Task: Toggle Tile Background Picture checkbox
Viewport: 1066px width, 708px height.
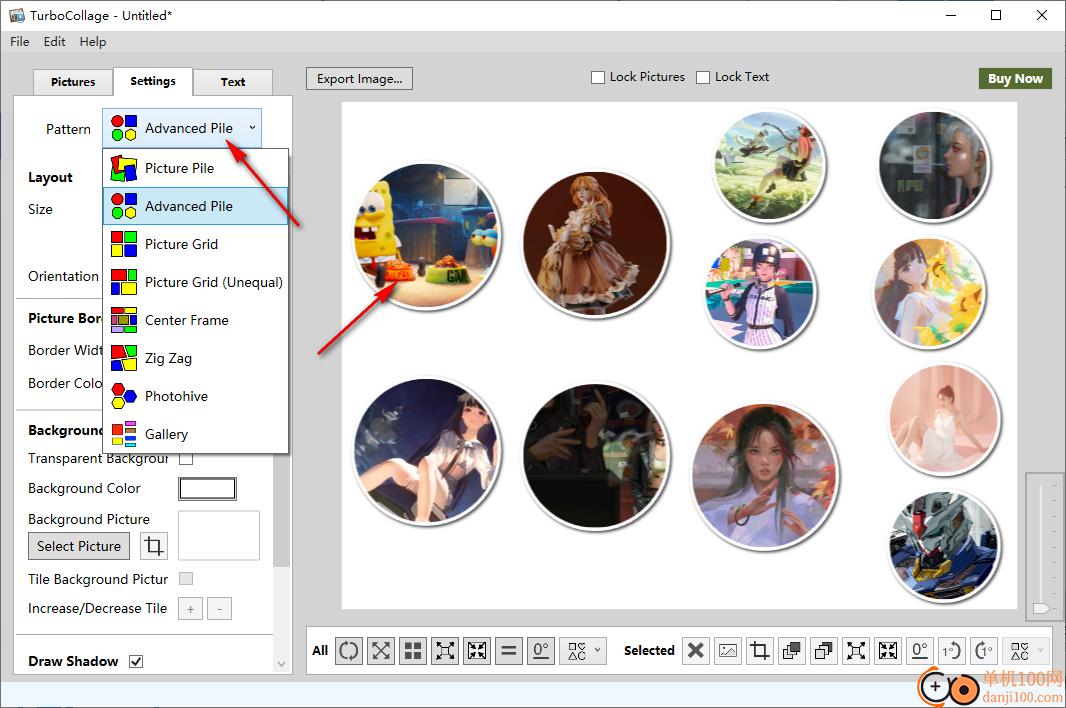Action: coord(186,579)
